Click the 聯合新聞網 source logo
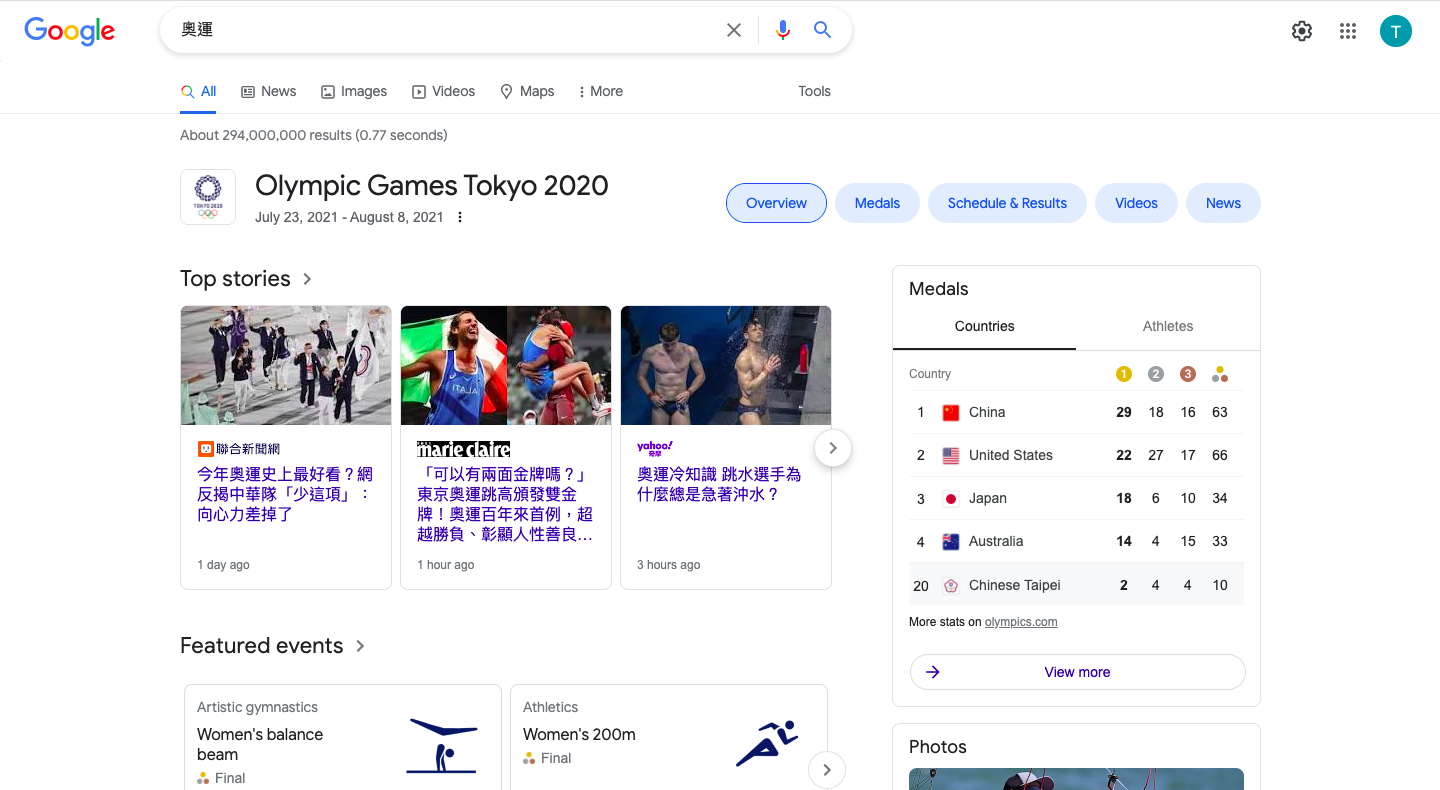1440x790 pixels. [x=239, y=449]
